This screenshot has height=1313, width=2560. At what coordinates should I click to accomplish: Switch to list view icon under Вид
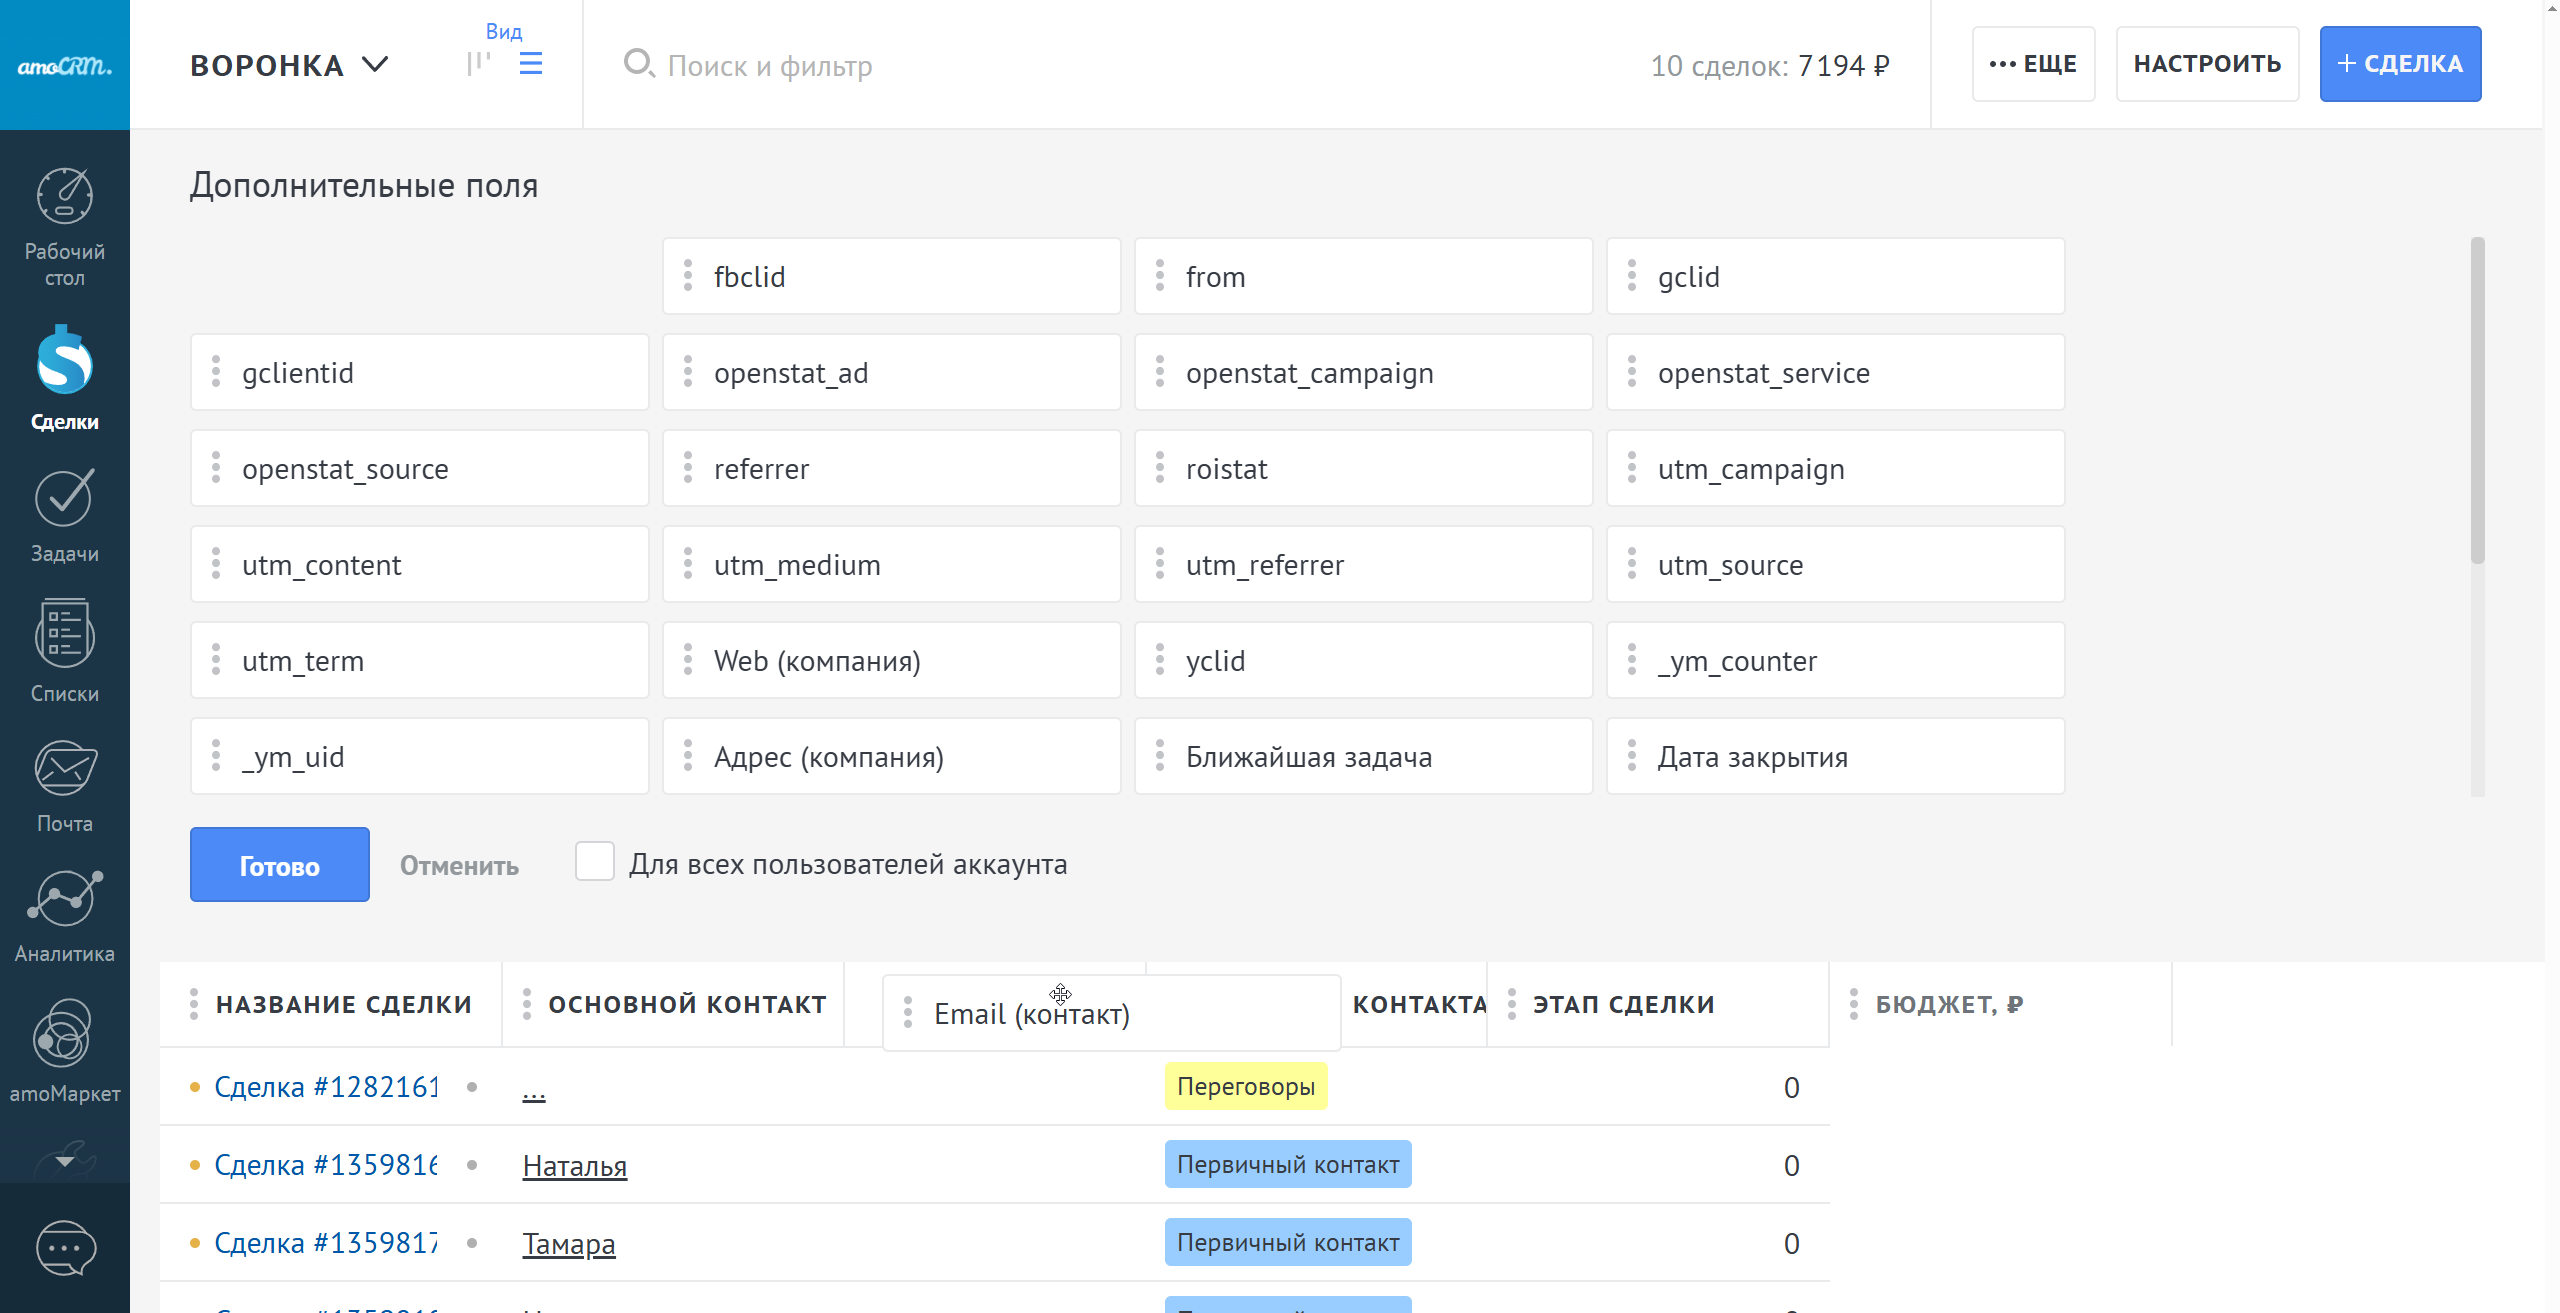coord(531,65)
